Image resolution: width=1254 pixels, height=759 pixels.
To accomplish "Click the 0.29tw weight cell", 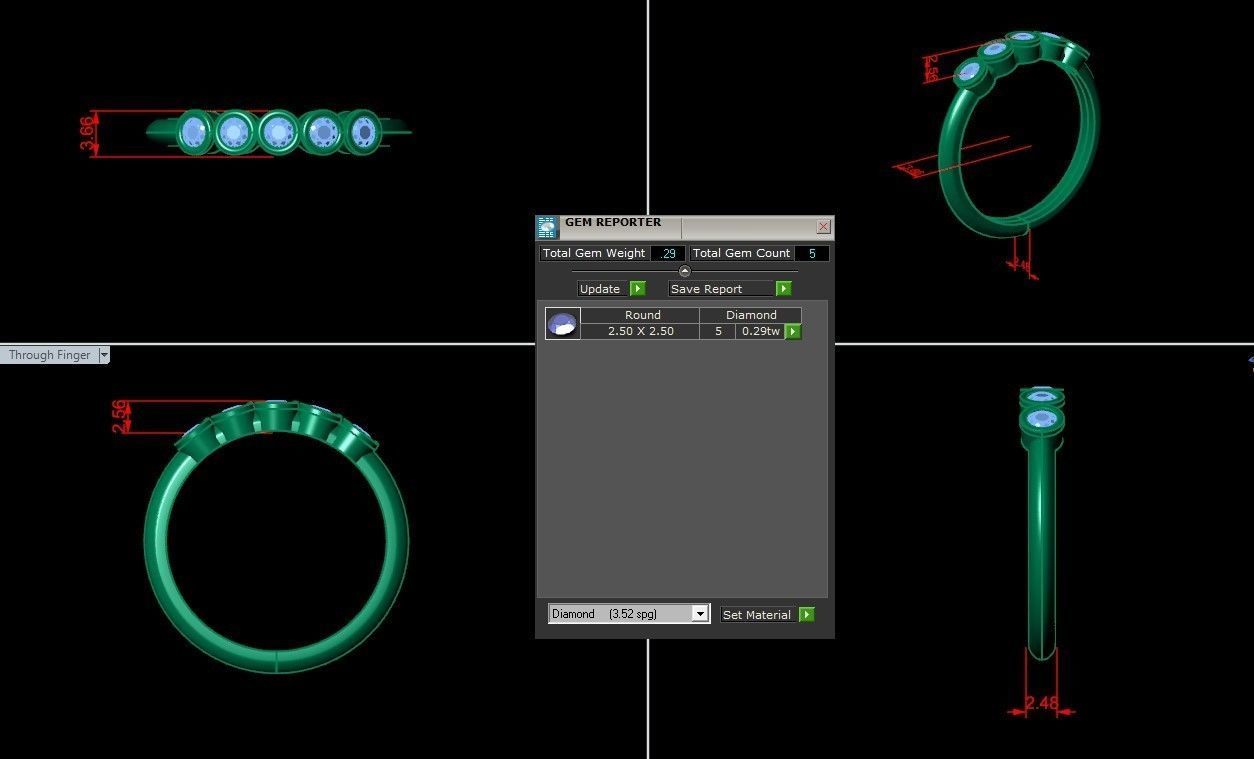I will pyautogui.click(x=761, y=331).
